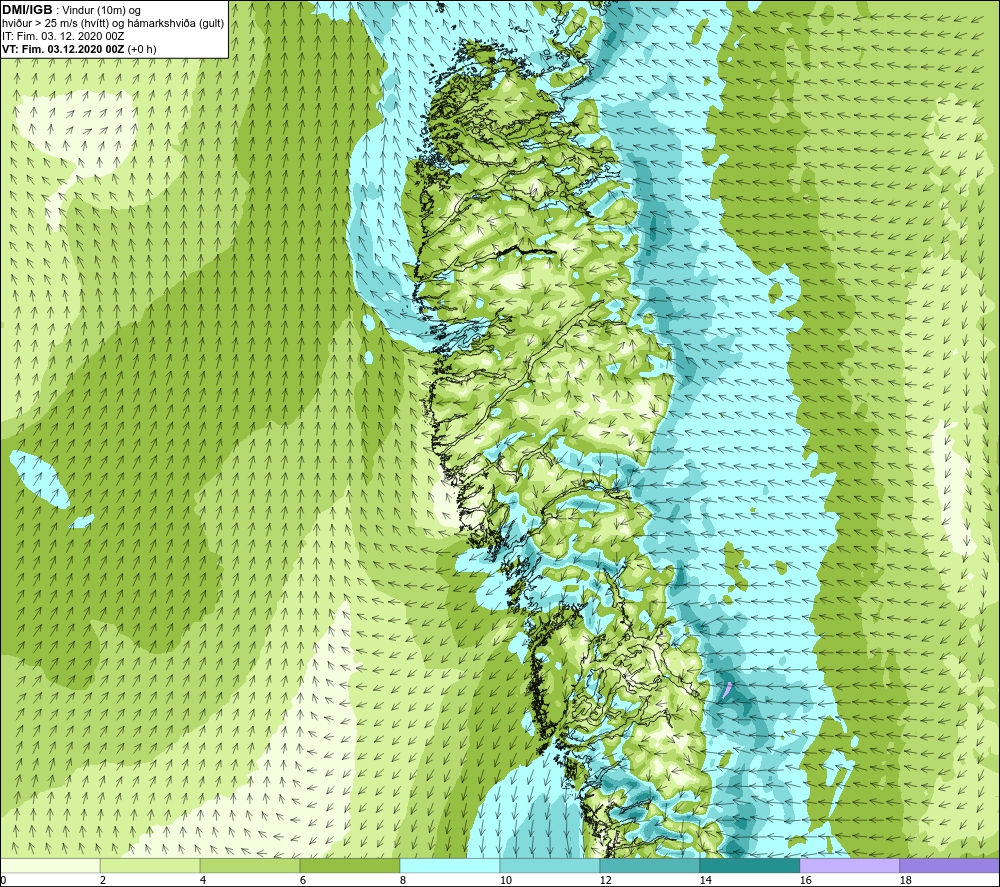Click the 6–8 m/s dark green legend swatch
The image size is (1000, 887).
click(349, 865)
